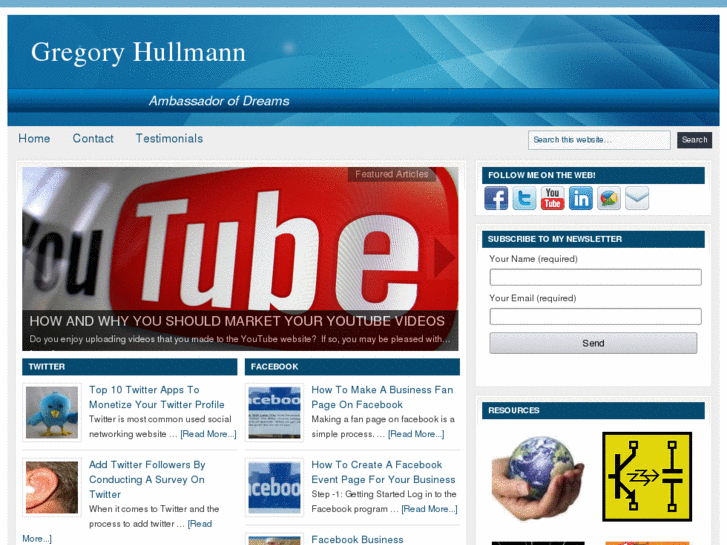Viewport: 727px width, 545px height.
Task: Click the FOLLOW ME ON THE WEB! heading
Action: click(542, 175)
